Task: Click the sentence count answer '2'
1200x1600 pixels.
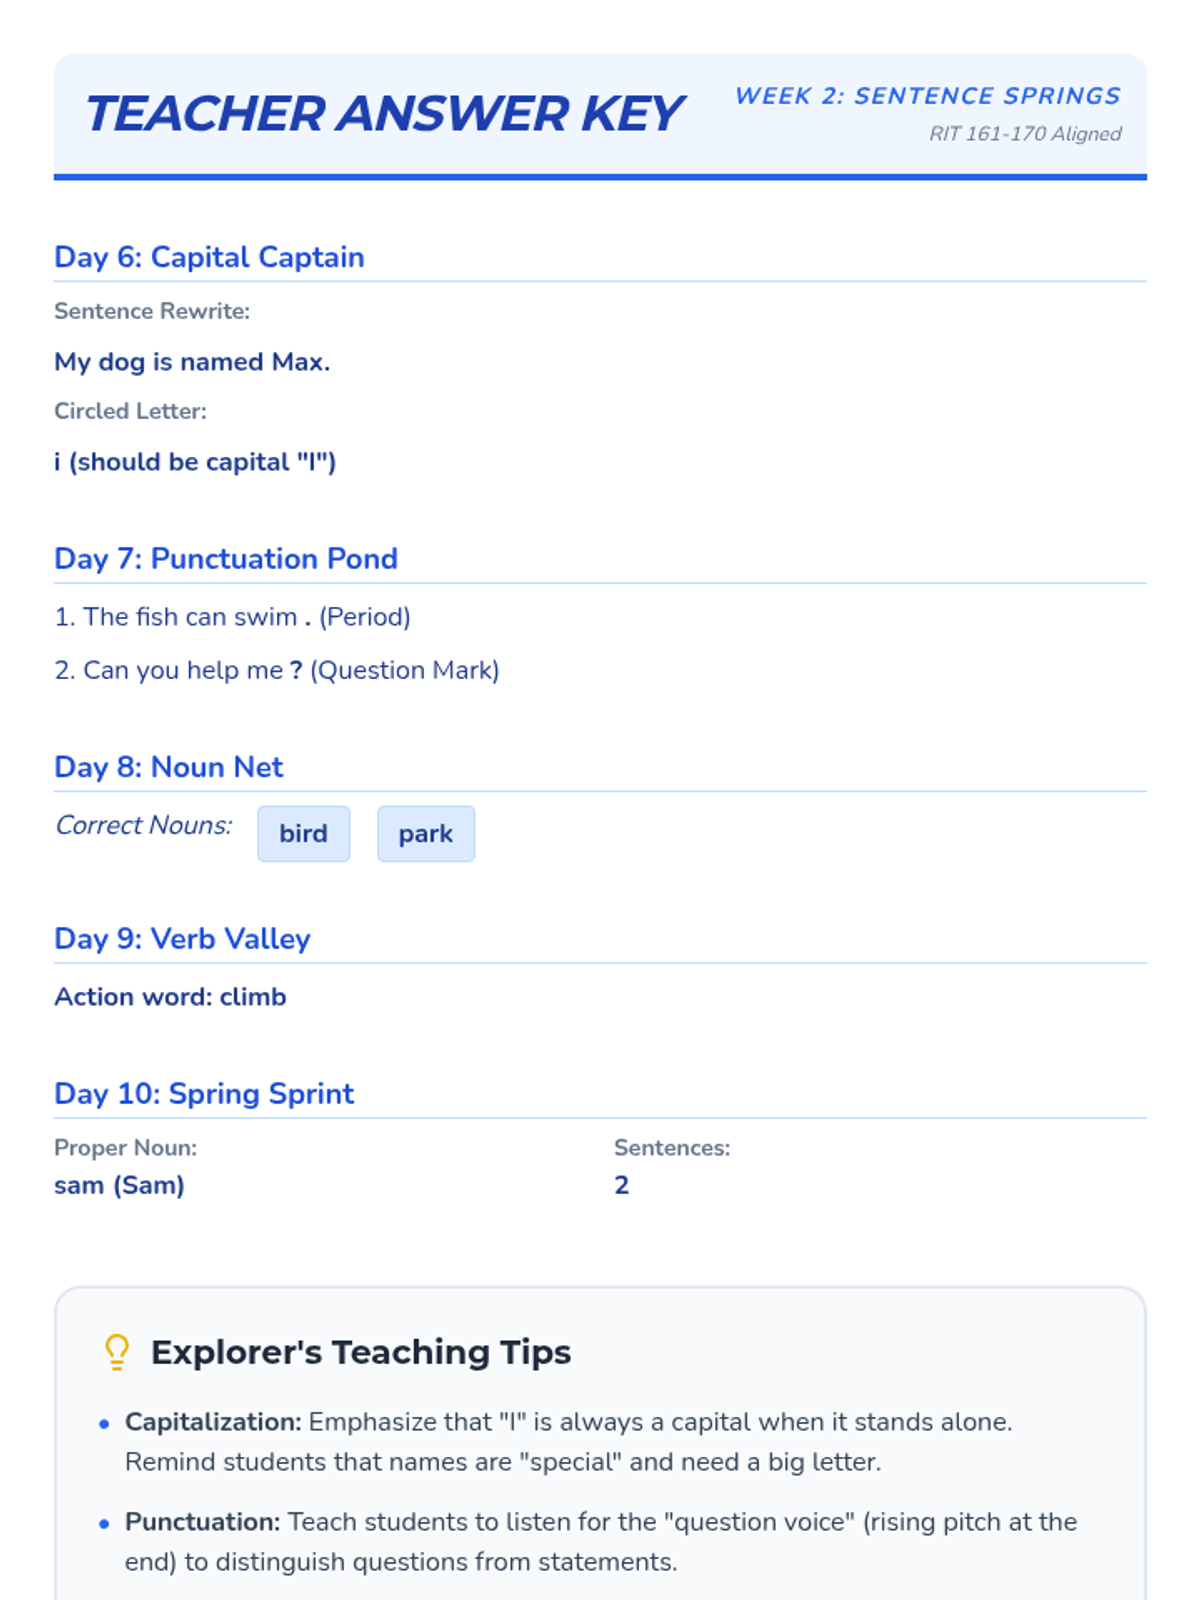Action: (622, 1185)
